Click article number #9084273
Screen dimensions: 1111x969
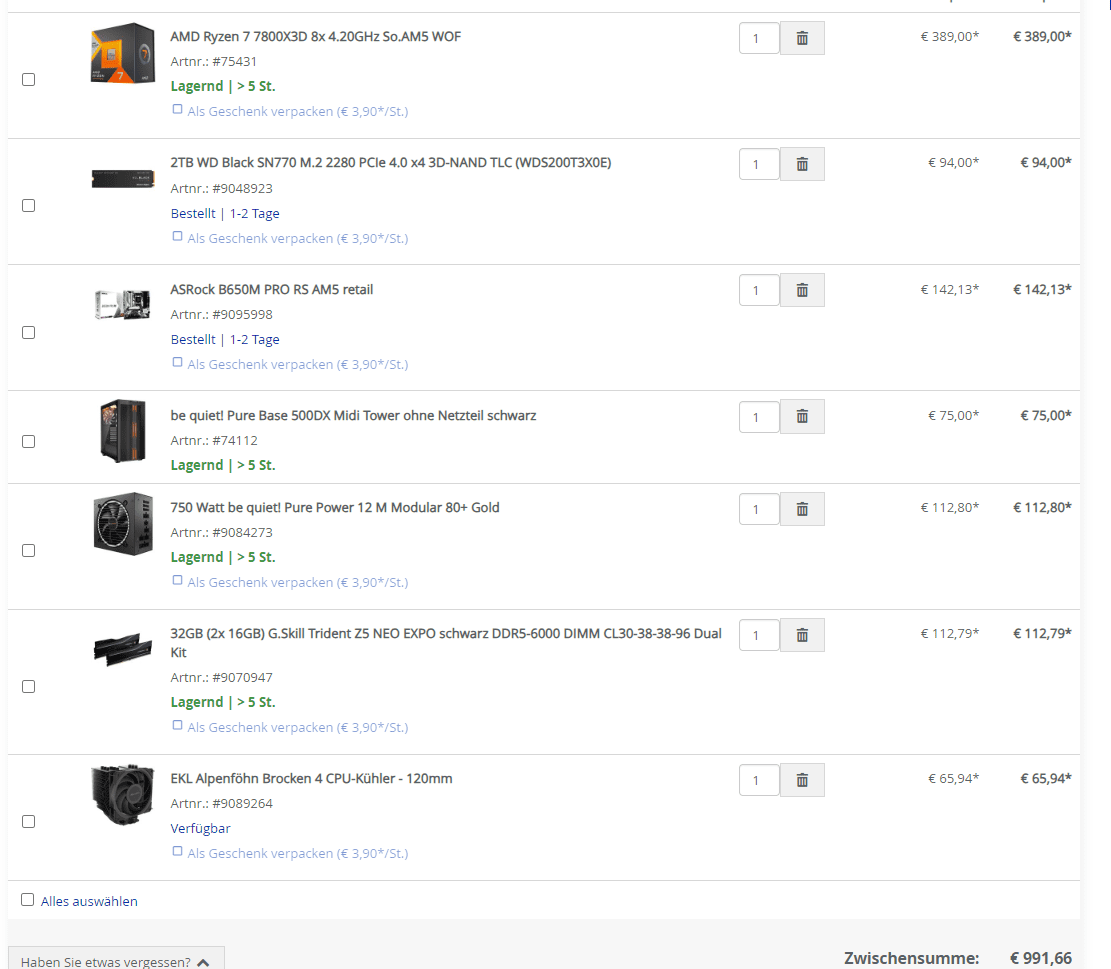242,533
